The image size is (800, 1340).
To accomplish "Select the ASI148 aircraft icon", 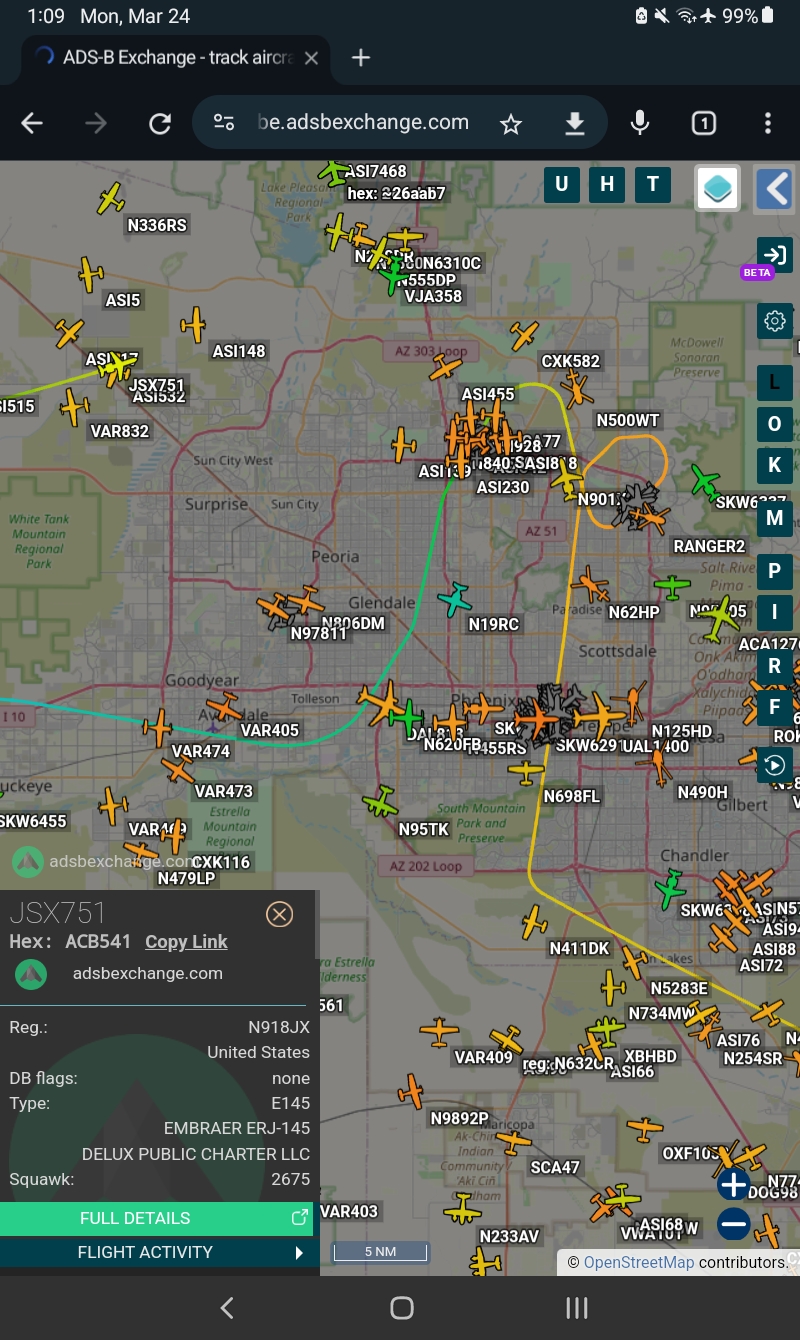I will click(x=193, y=325).
